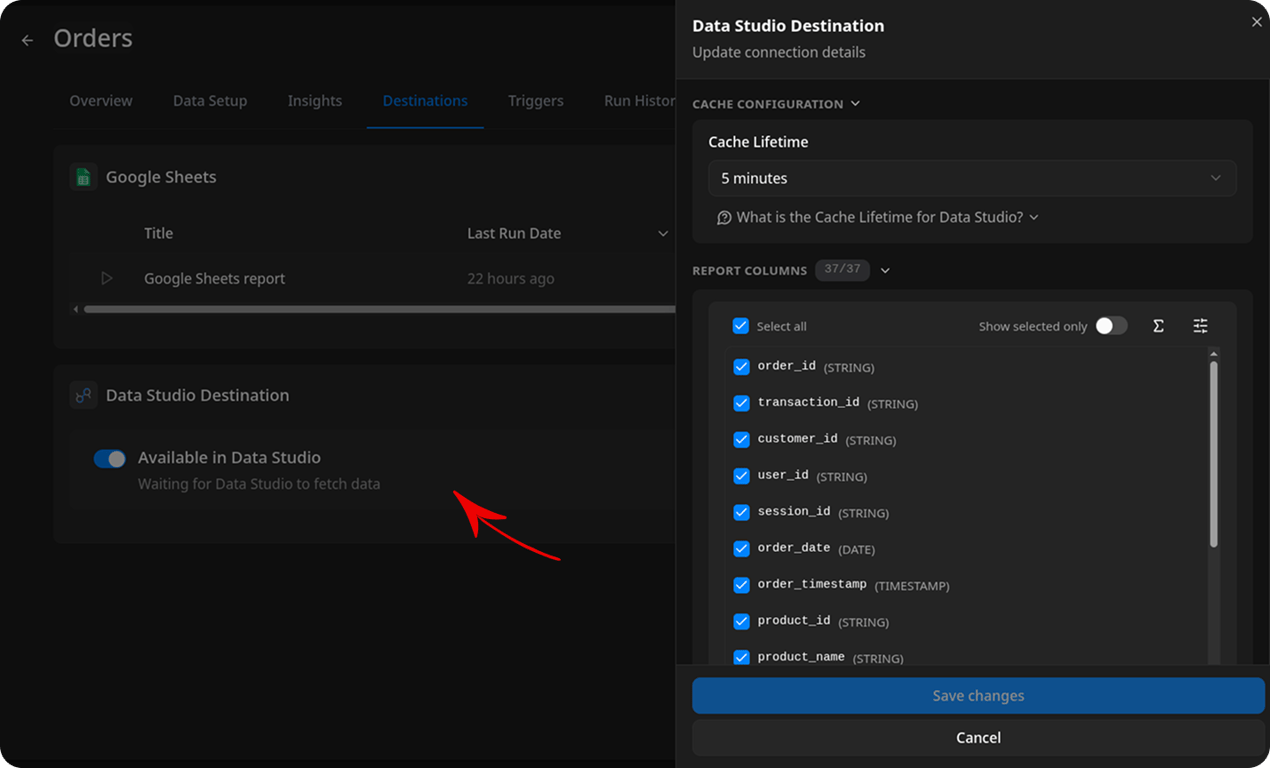
Task: Switch to the Overview tab
Action: click(101, 101)
